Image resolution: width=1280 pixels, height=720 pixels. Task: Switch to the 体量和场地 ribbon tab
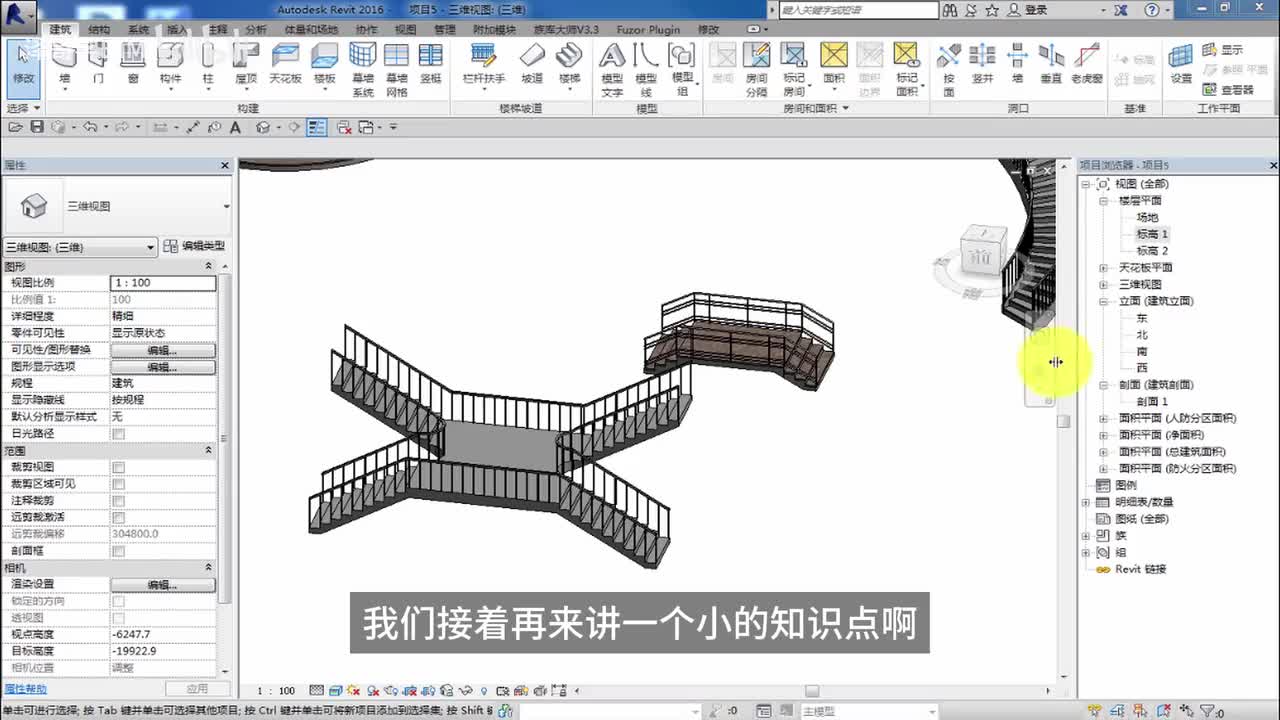click(311, 30)
